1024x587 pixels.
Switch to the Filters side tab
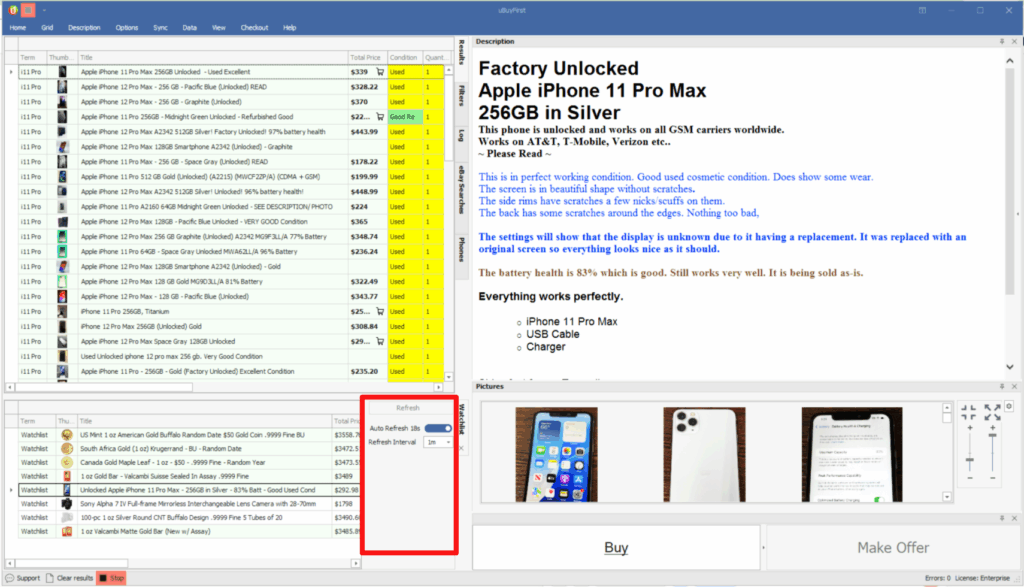(461, 95)
